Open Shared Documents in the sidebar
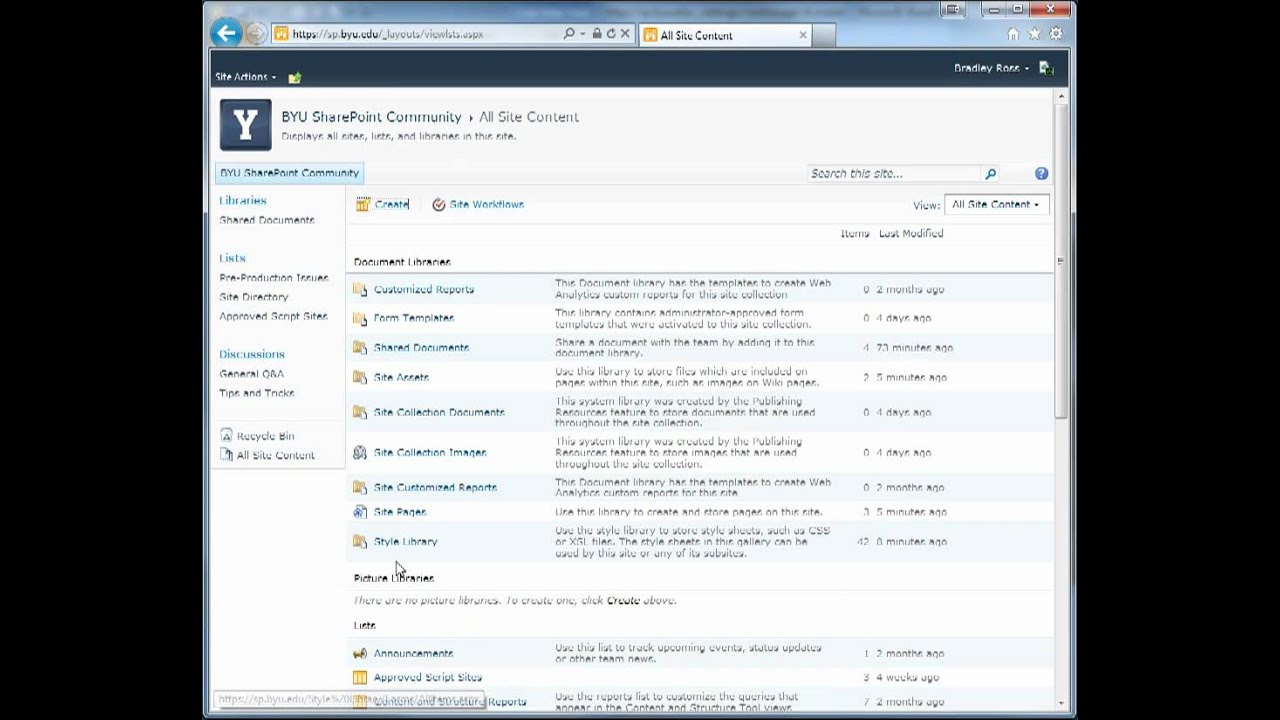The image size is (1280, 720). [267, 220]
